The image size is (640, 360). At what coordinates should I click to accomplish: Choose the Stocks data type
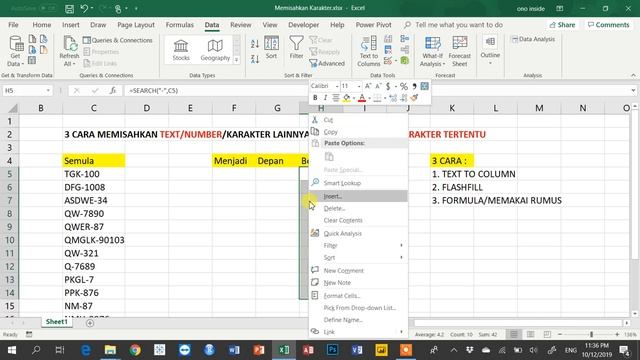tap(181, 50)
